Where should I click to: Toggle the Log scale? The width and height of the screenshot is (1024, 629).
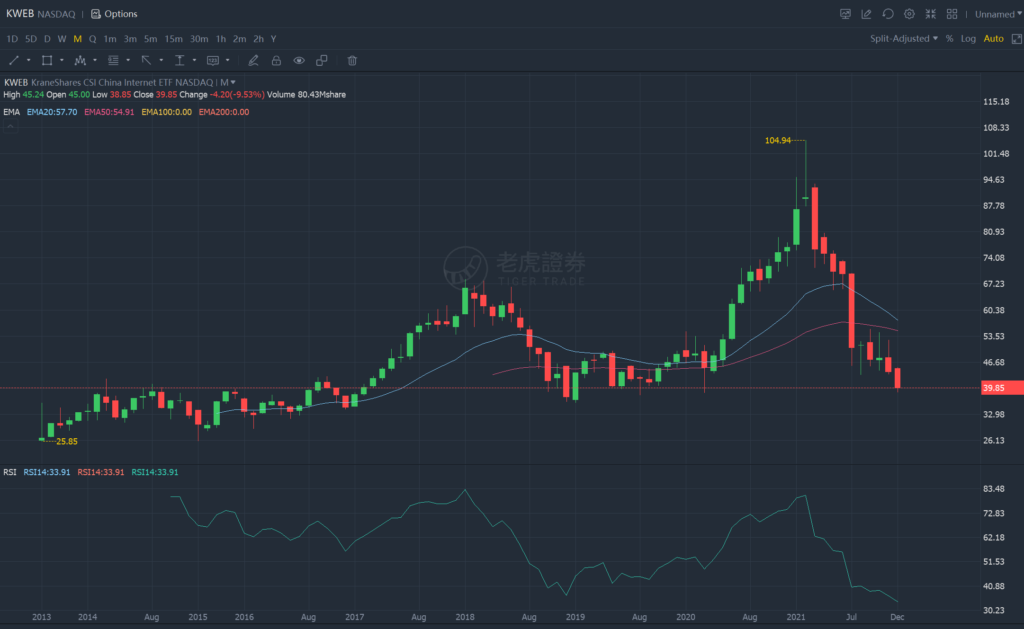pyautogui.click(x=968, y=39)
